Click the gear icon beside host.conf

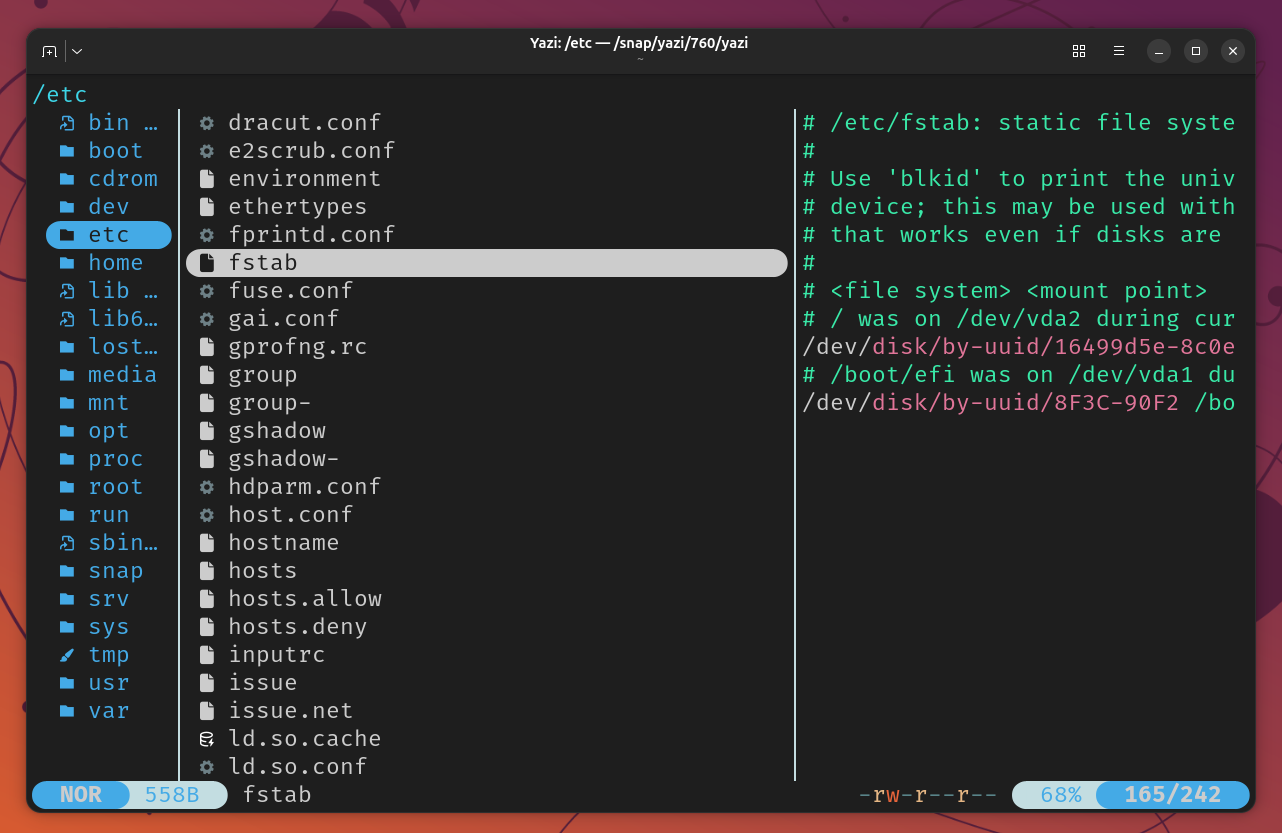pyautogui.click(x=207, y=515)
